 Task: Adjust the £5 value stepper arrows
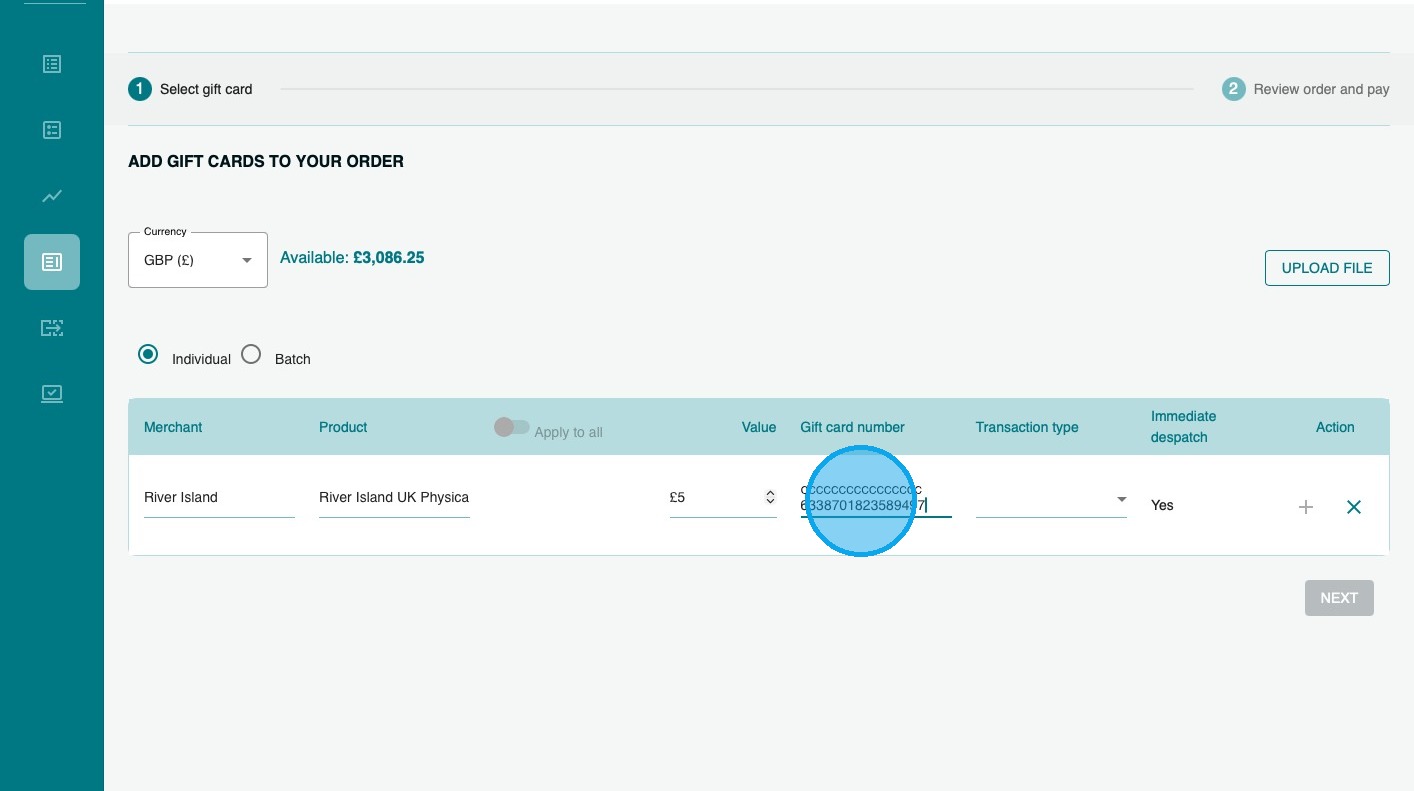point(770,497)
